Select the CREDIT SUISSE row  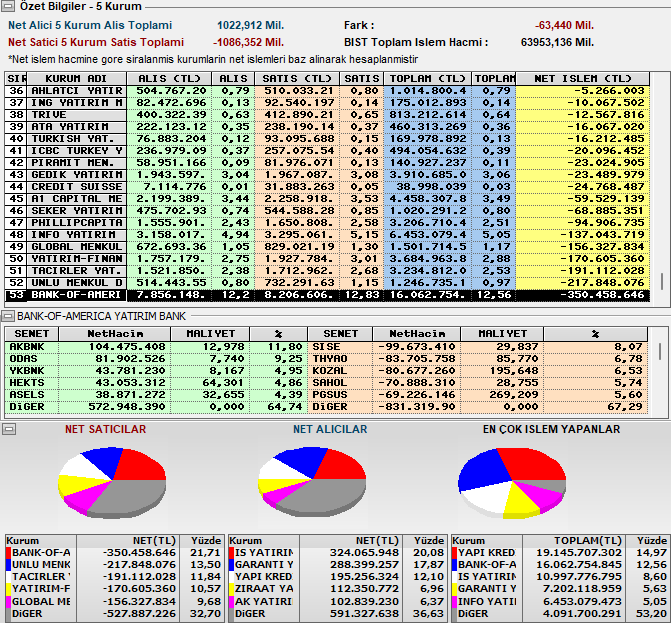click(327, 187)
